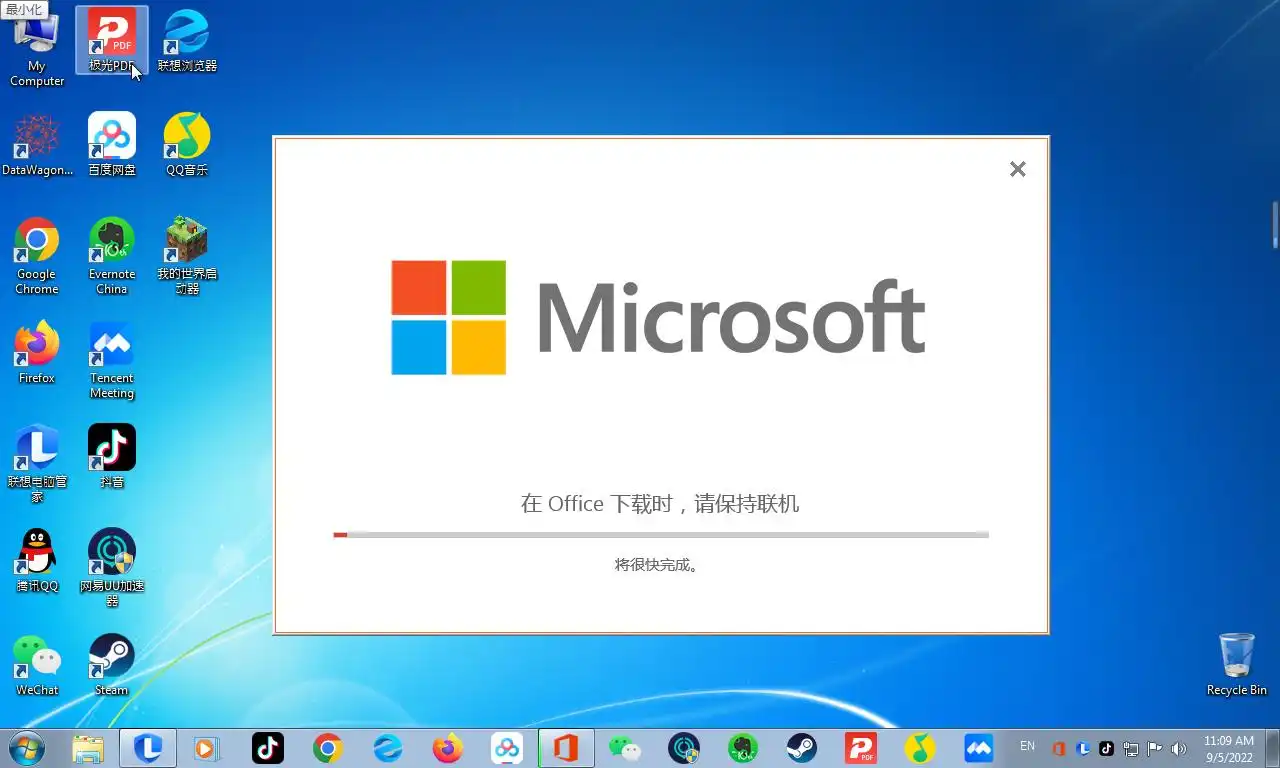Image resolution: width=1280 pixels, height=768 pixels.
Task: Open the media player taskbar icon
Action: [x=207, y=748]
